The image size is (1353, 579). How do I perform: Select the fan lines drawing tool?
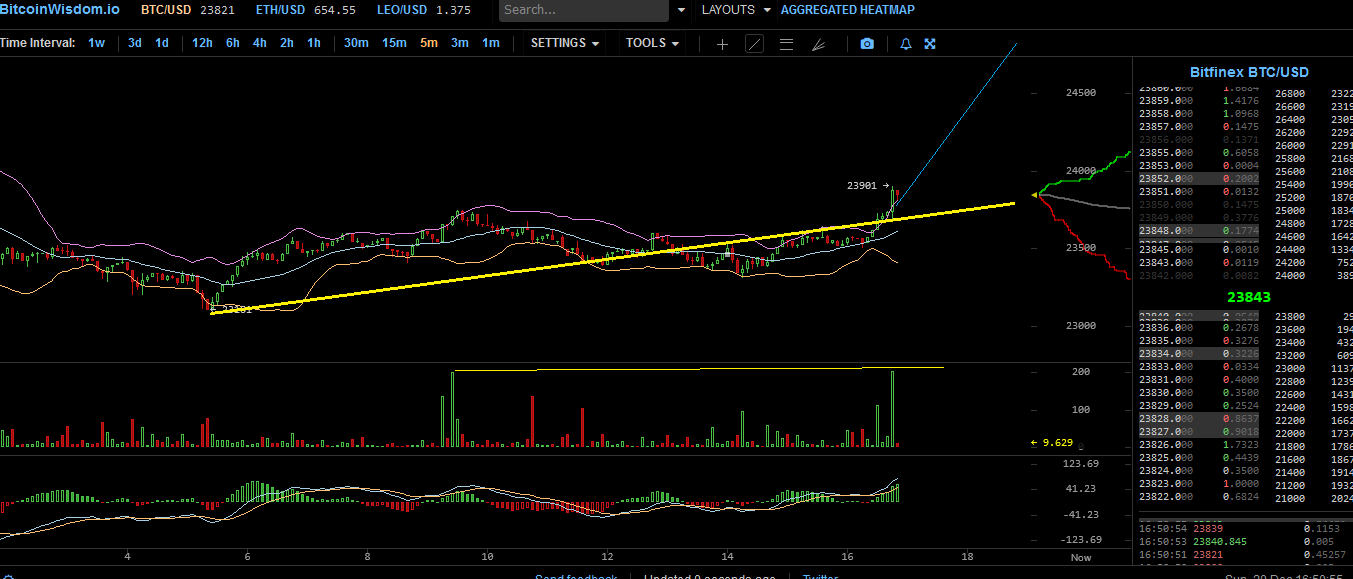point(818,44)
